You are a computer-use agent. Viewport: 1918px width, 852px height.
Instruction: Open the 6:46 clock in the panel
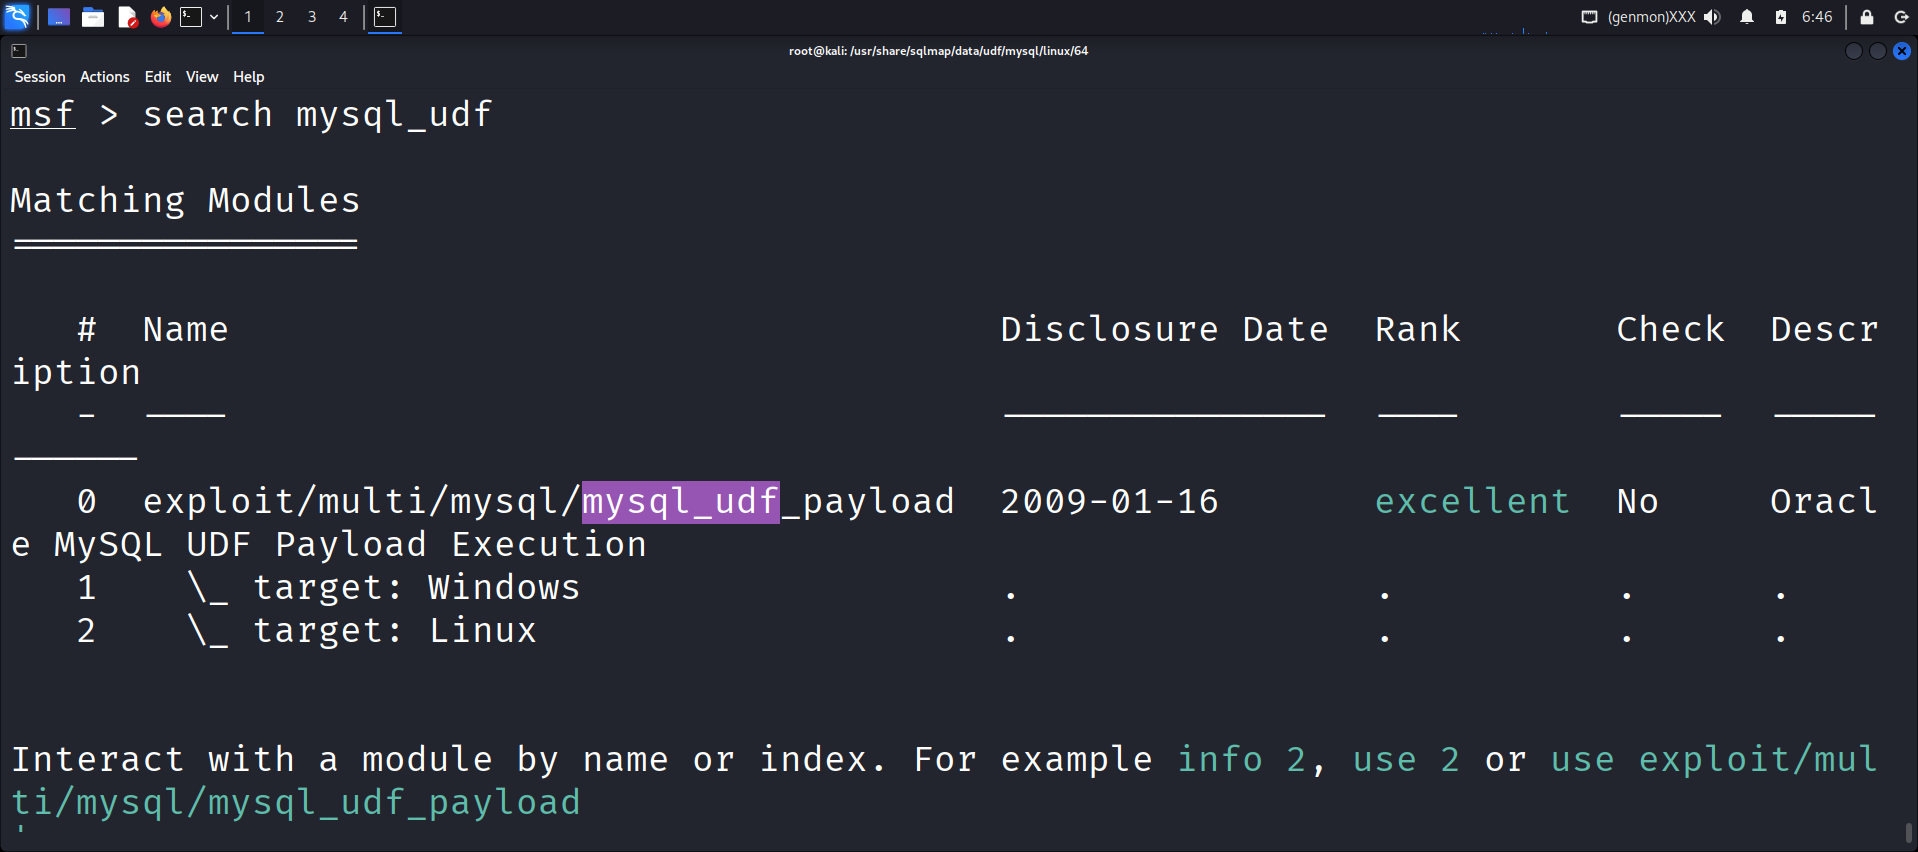click(1817, 17)
